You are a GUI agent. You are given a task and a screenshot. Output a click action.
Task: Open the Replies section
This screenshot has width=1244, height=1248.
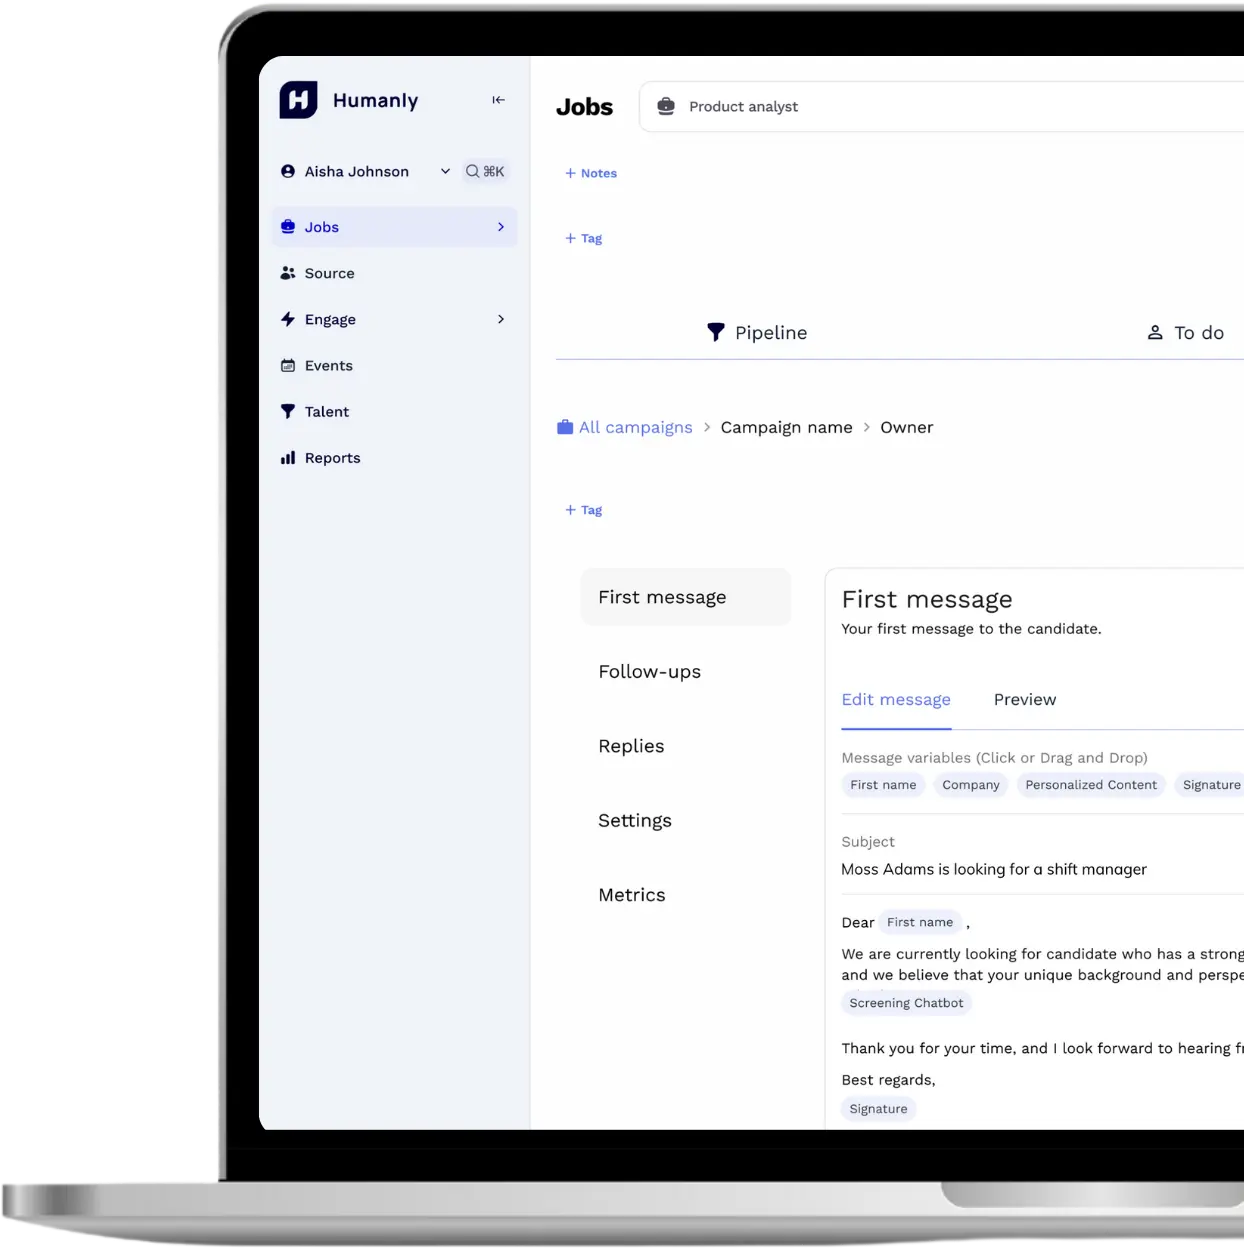(x=631, y=746)
